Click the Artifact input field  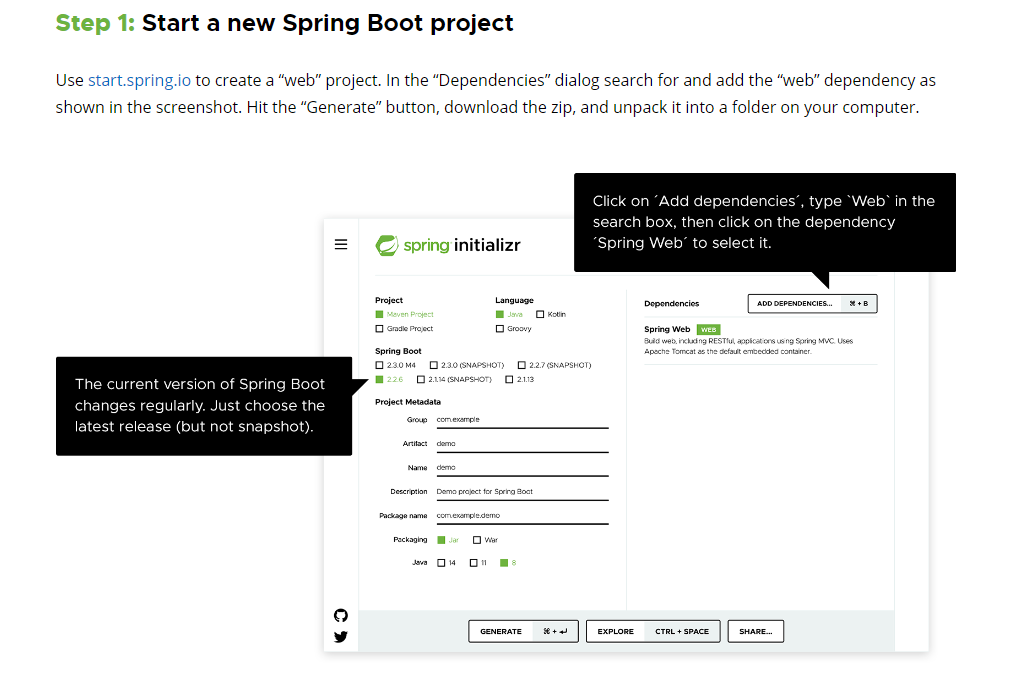[x=522, y=444]
